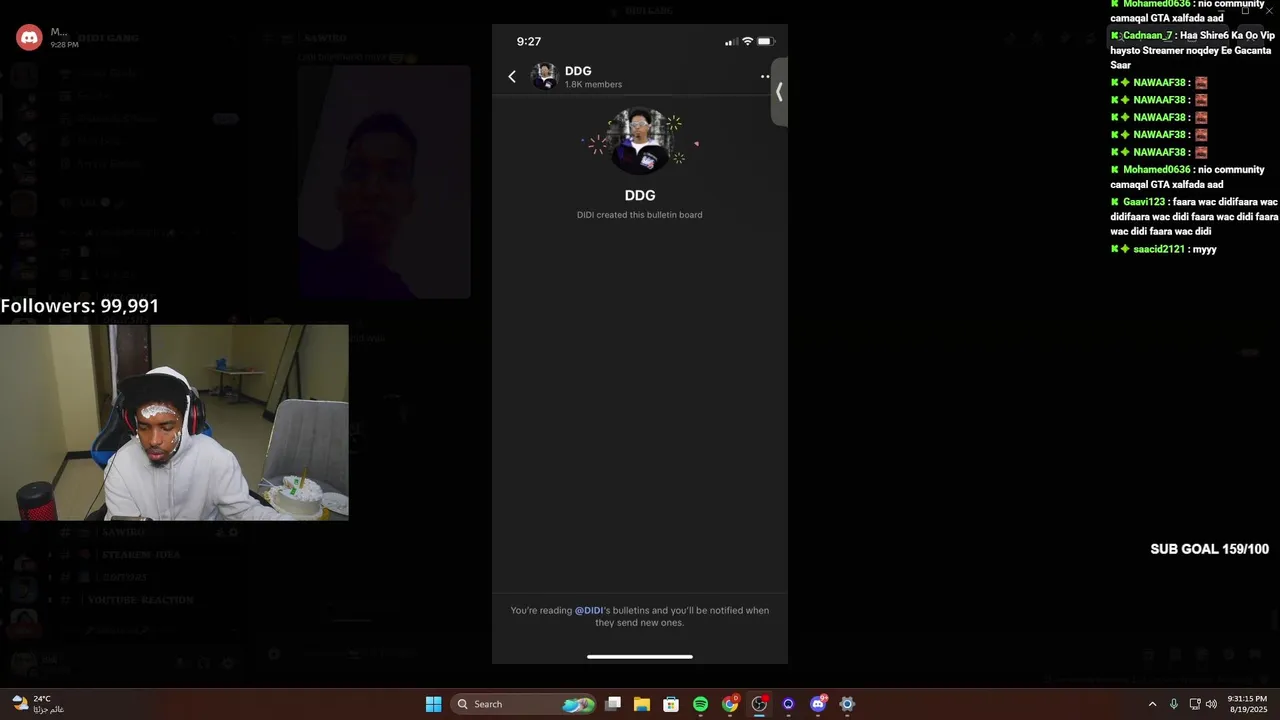This screenshot has width=1280, height=720.
Task: Click saacid2121 username in chat
Action: [1159, 249]
